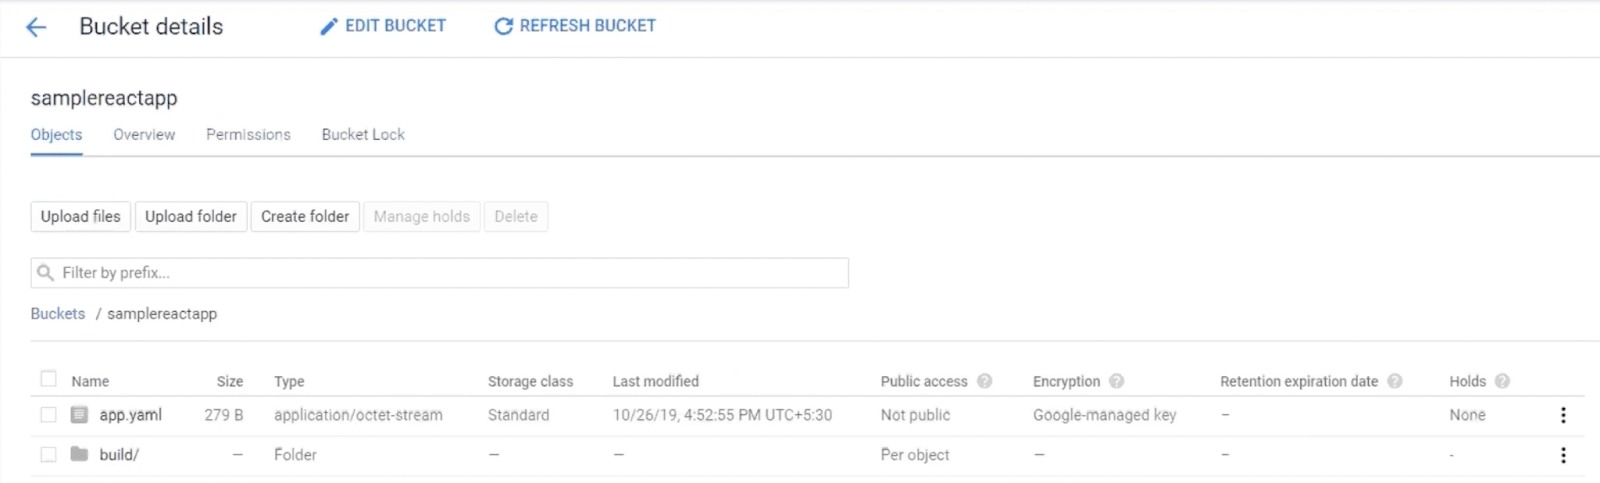Go back using the left arrow icon
The image size is (1600, 483).
pos(36,27)
